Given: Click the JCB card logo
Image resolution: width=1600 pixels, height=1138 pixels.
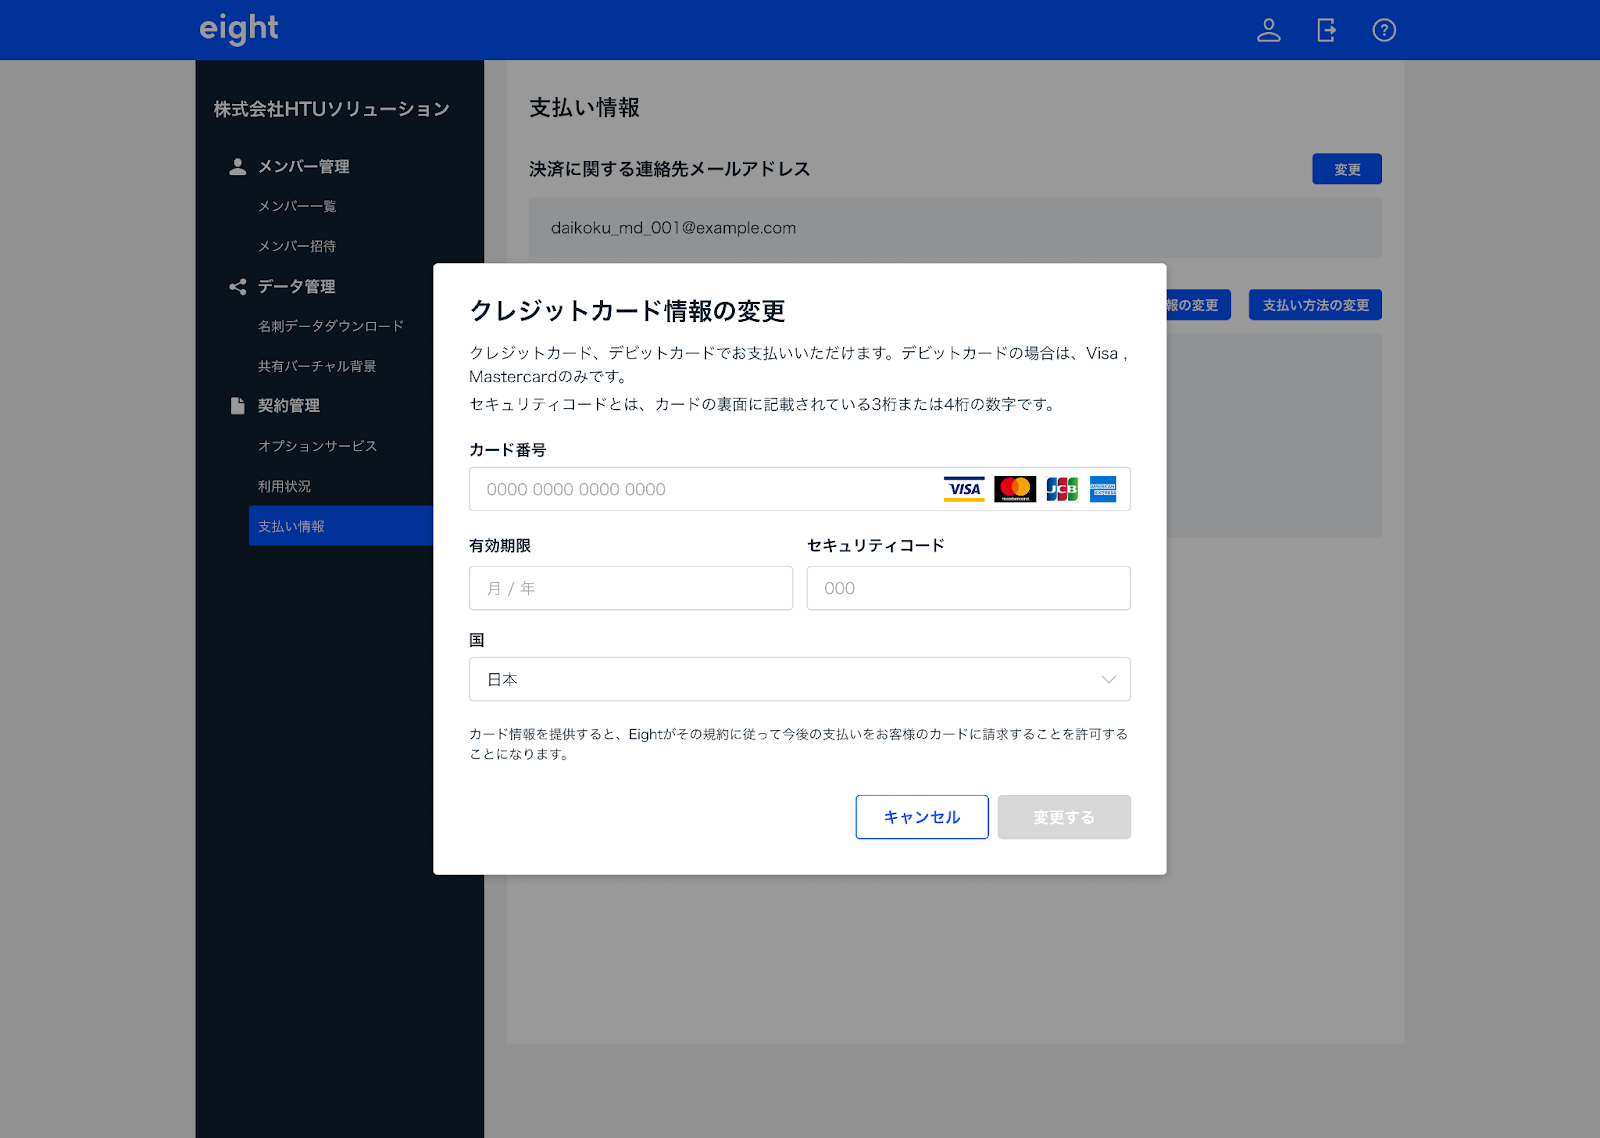Looking at the screenshot, I should coord(1062,489).
